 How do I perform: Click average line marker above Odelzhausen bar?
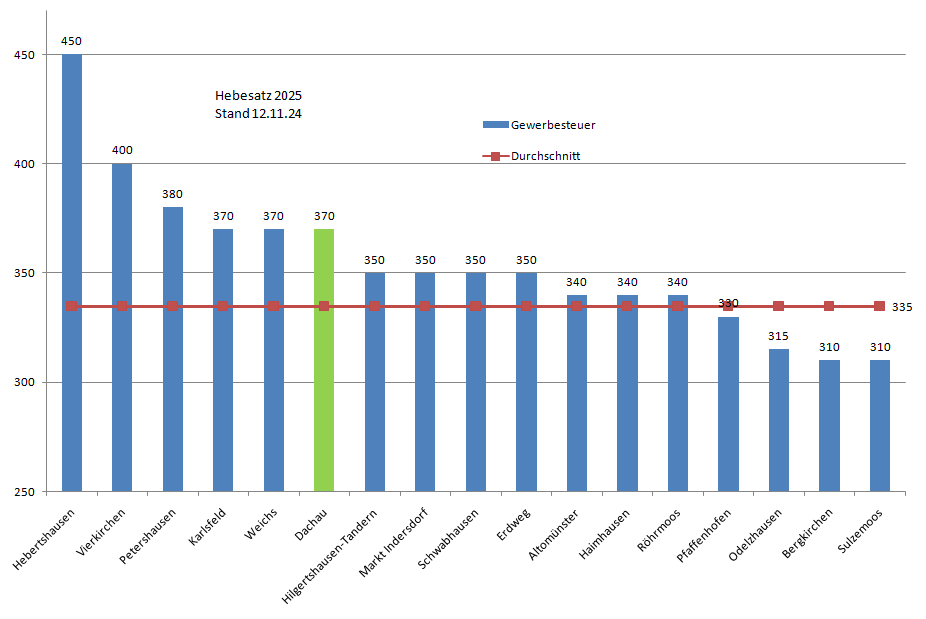pos(778,306)
